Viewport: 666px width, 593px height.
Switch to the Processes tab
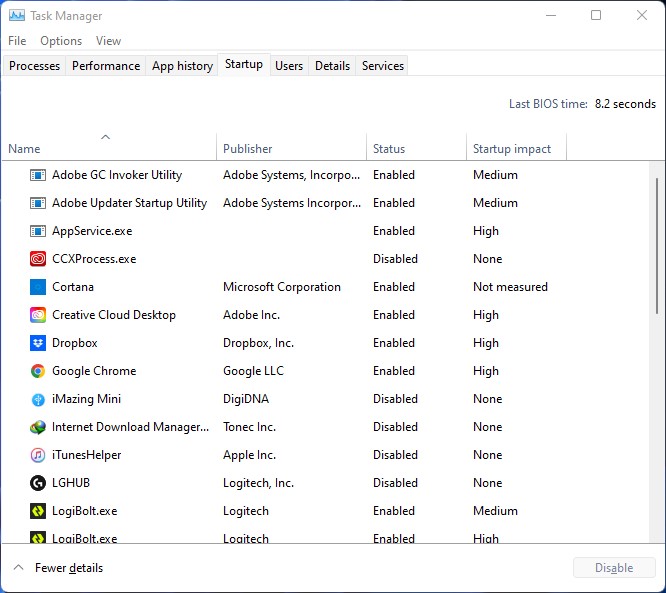tap(34, 66)
